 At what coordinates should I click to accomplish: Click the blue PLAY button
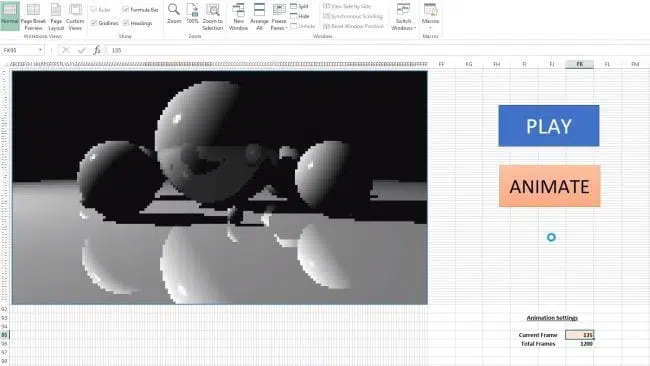(x=549, y=126)
